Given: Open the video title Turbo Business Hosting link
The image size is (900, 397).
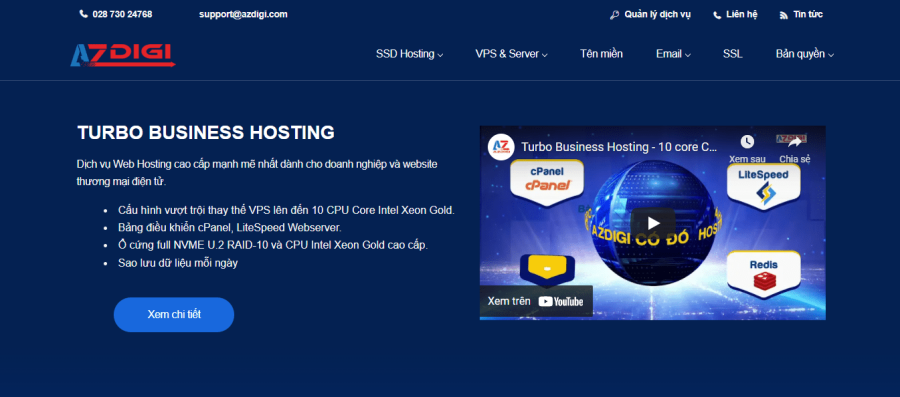Looking at the screenshot, I should tap(618, 147).
